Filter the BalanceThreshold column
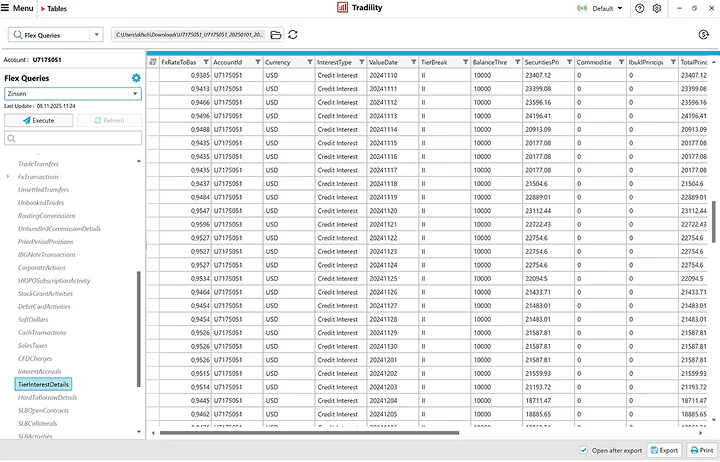The height and width of the screenshot is (462, 720). click(x=517, y=62)
